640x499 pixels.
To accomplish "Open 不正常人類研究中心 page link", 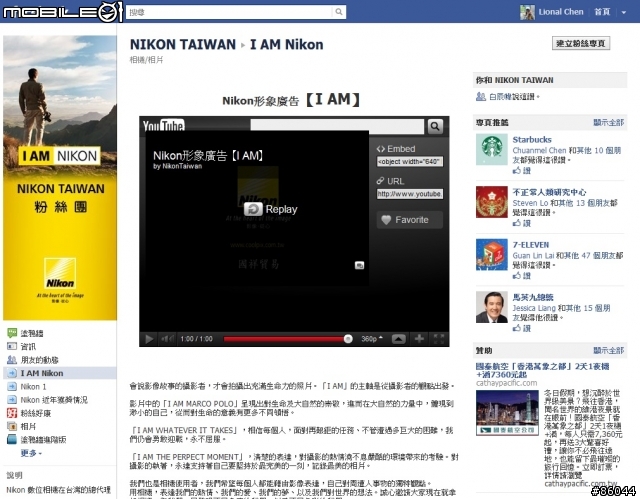I will point(549,192).
